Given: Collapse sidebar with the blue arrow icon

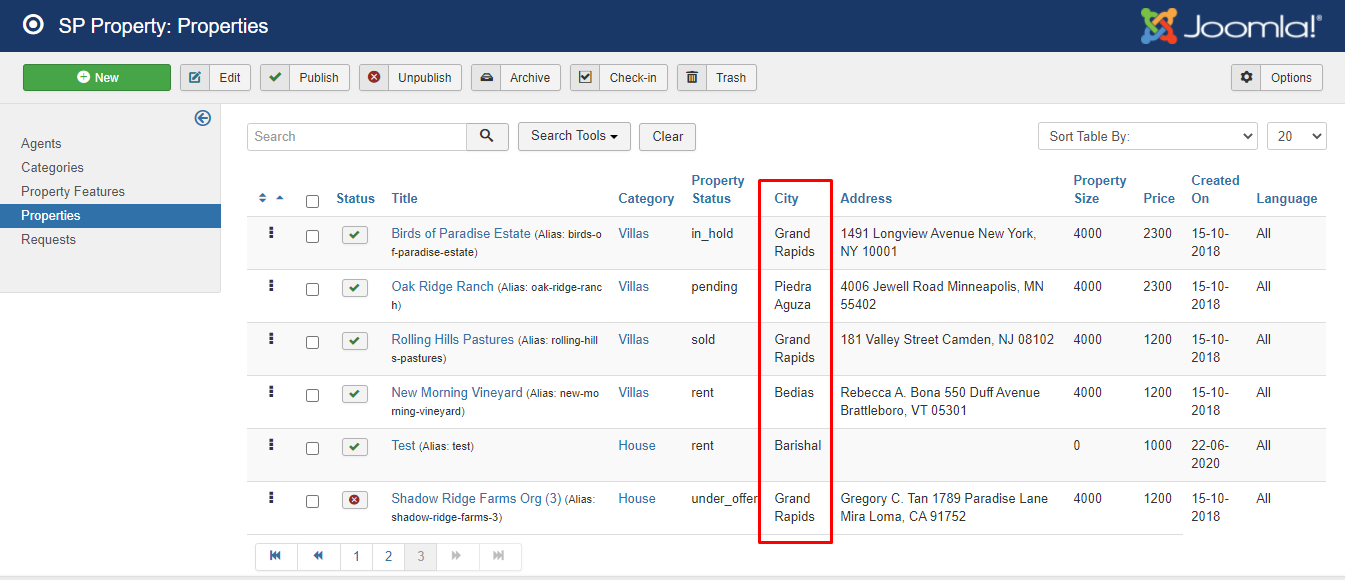Looking at the screenshot, I should pyautogui.click(x=203, y=118).
